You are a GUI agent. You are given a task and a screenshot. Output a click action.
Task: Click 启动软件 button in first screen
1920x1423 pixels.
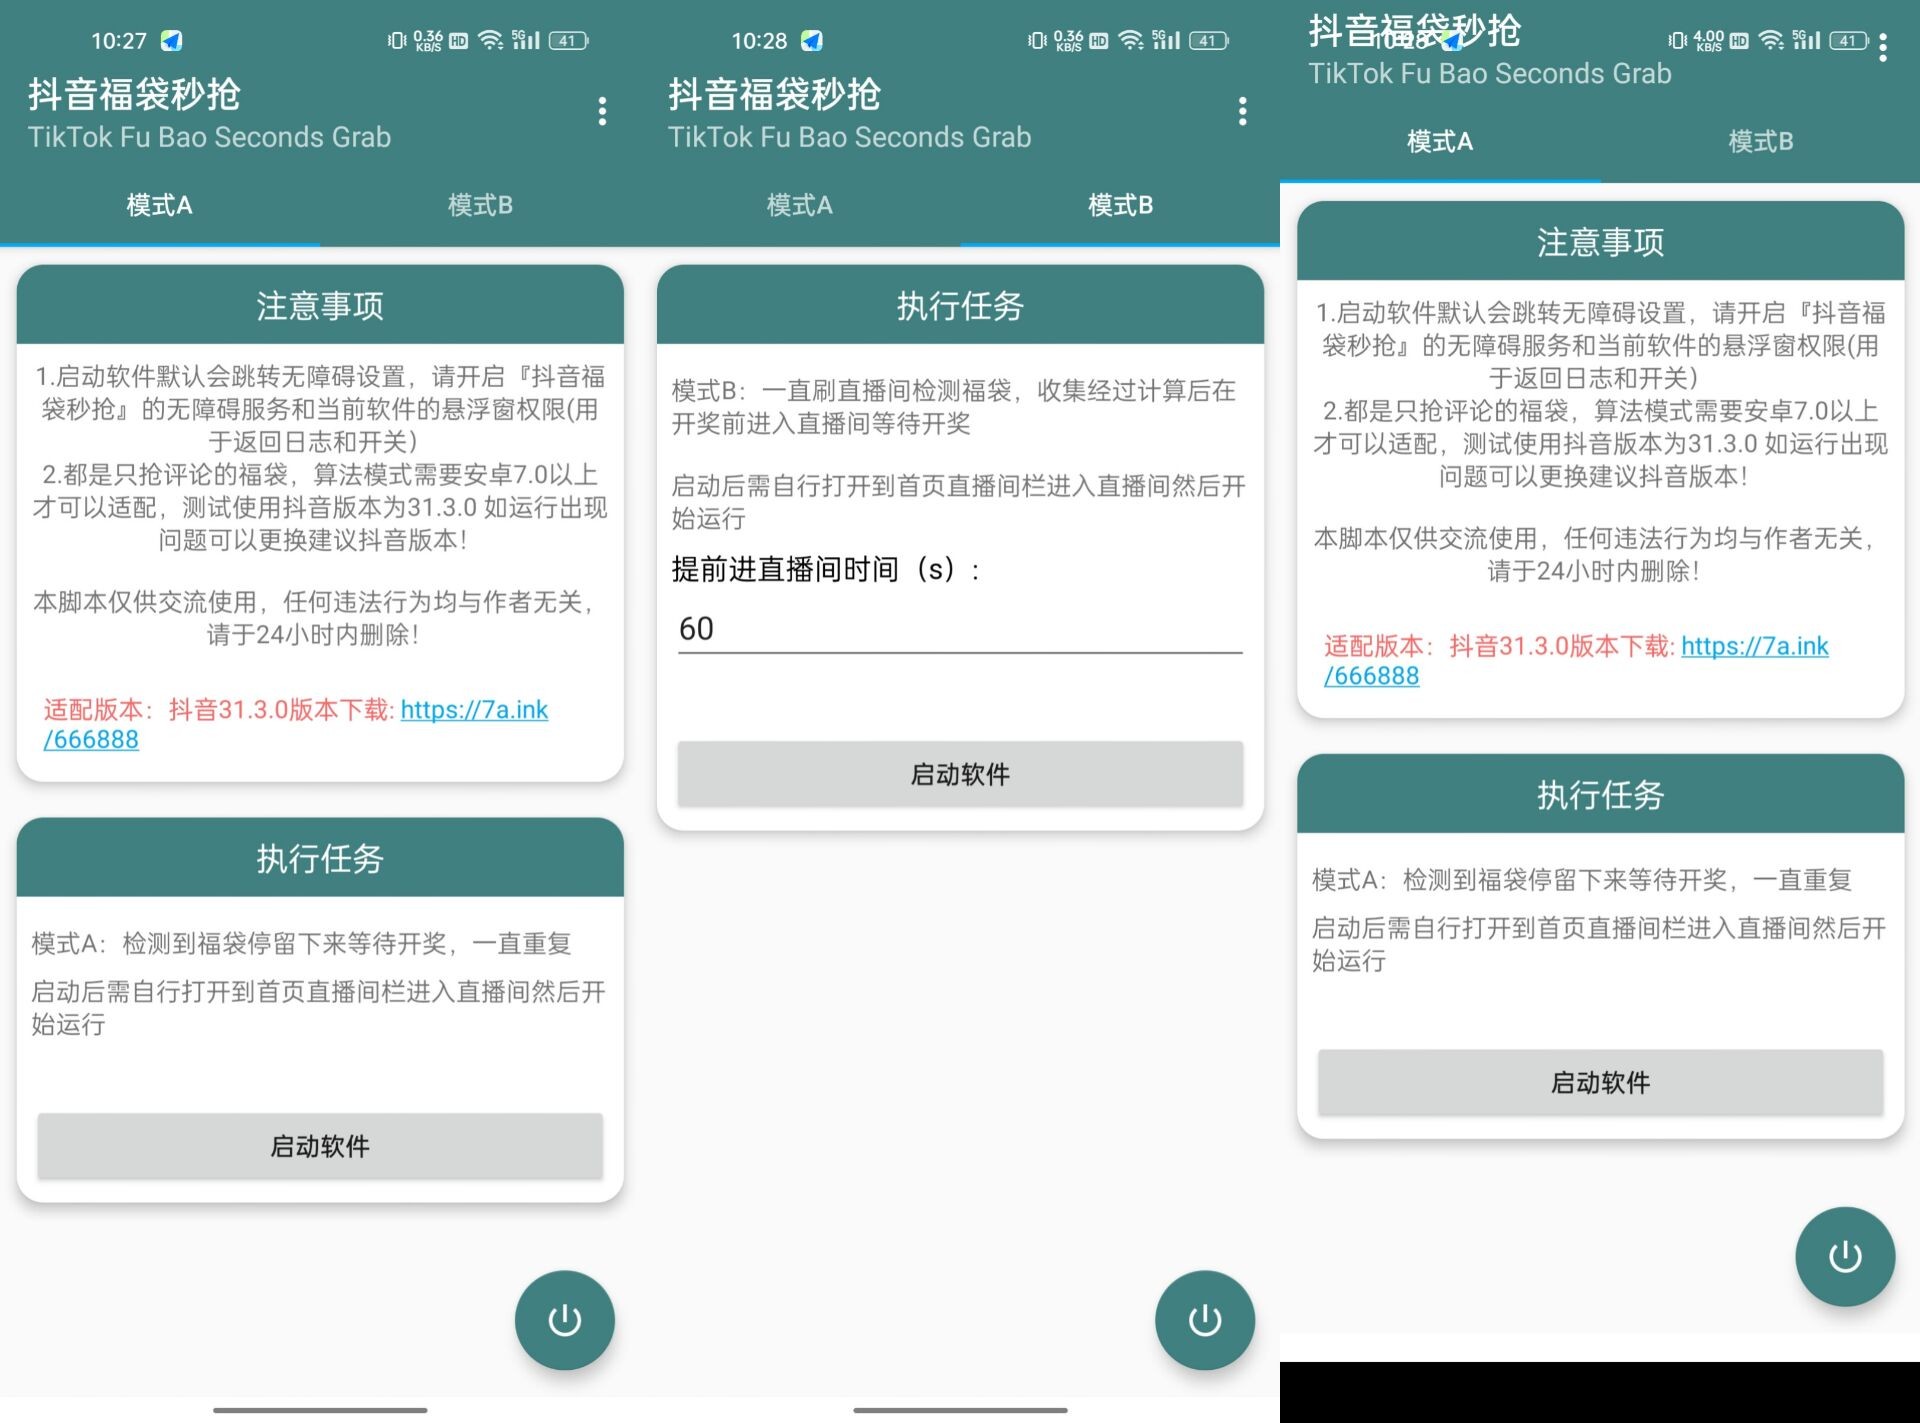[x=320, y=1146]
